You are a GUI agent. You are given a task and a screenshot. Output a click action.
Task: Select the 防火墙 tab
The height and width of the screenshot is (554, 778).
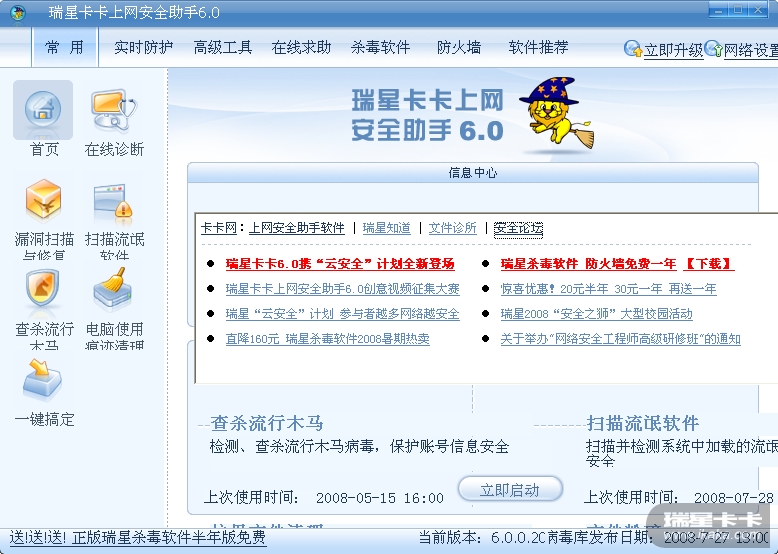459,48
